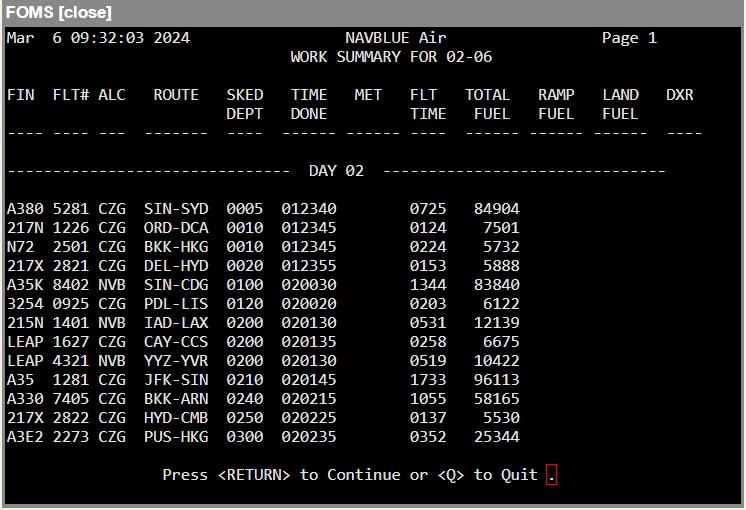Click total fuel 83840
The image size is (746, 510).
[497, 285]
